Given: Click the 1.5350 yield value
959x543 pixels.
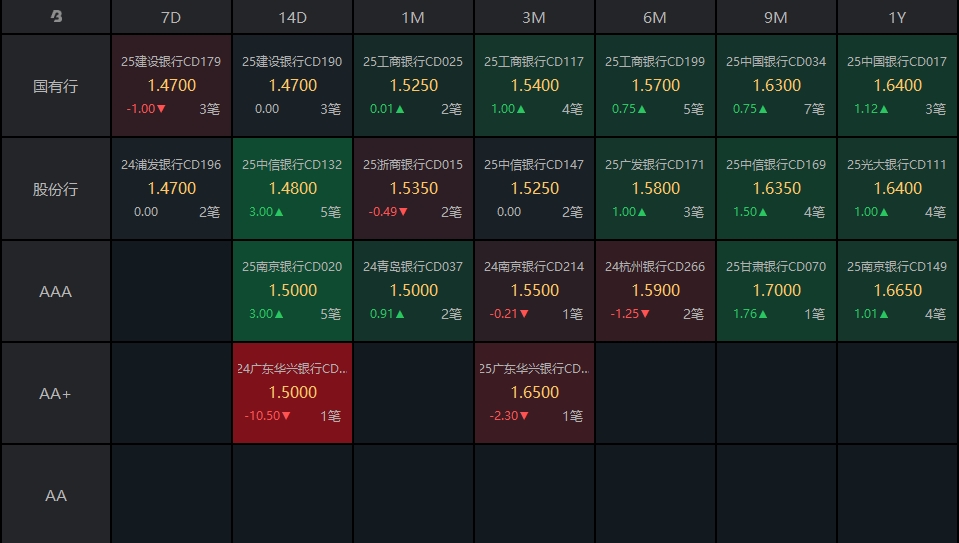Looking at the screenshot, I should pyautogui.click(x=414, y=188).
